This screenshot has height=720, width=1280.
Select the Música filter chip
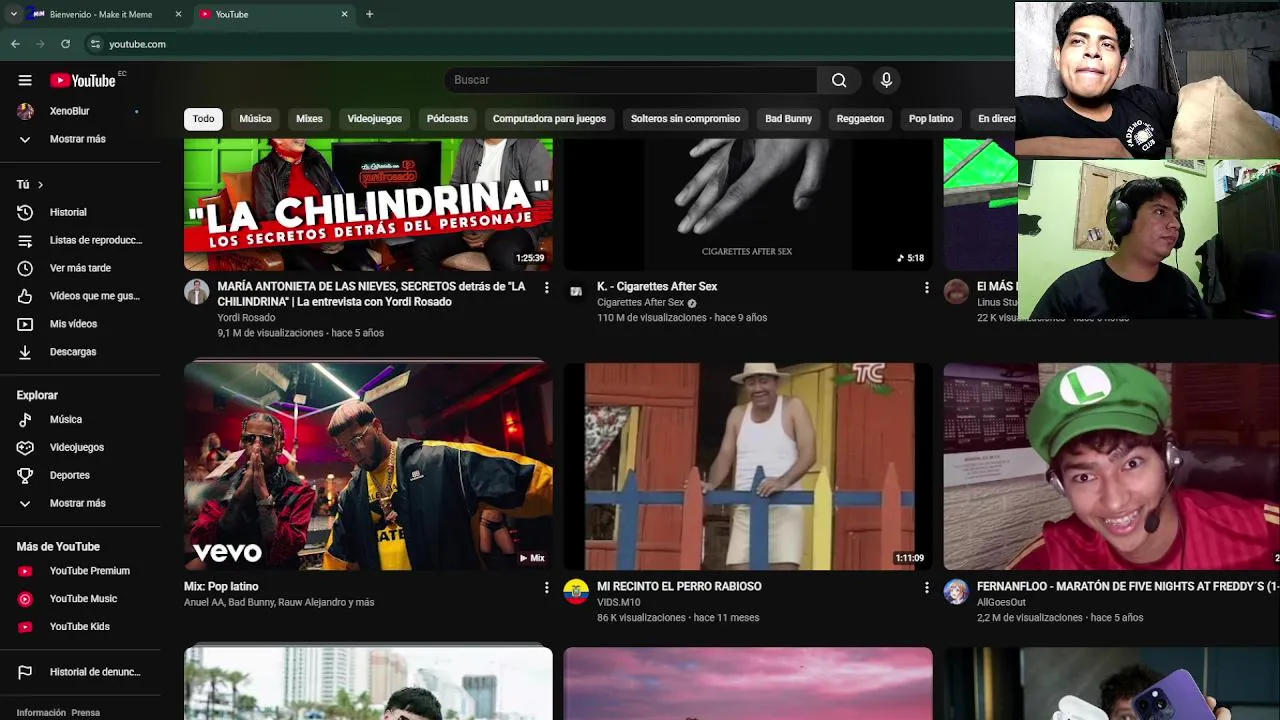click(255, 119)
